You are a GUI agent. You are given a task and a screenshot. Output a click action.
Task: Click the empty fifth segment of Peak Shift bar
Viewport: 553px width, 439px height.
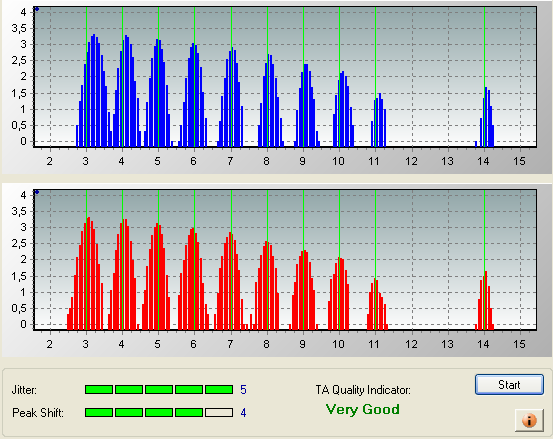click(x=219, y=413)
